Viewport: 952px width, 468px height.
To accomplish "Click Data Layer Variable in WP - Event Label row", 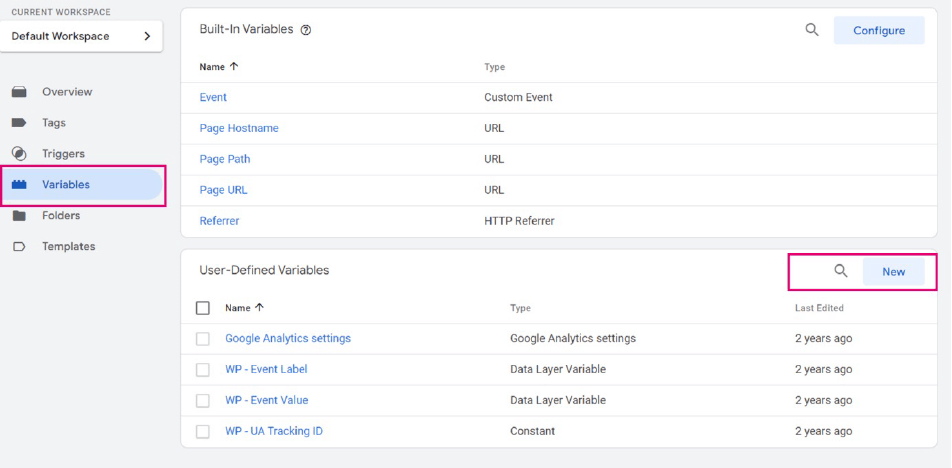I will coord(558,369).
